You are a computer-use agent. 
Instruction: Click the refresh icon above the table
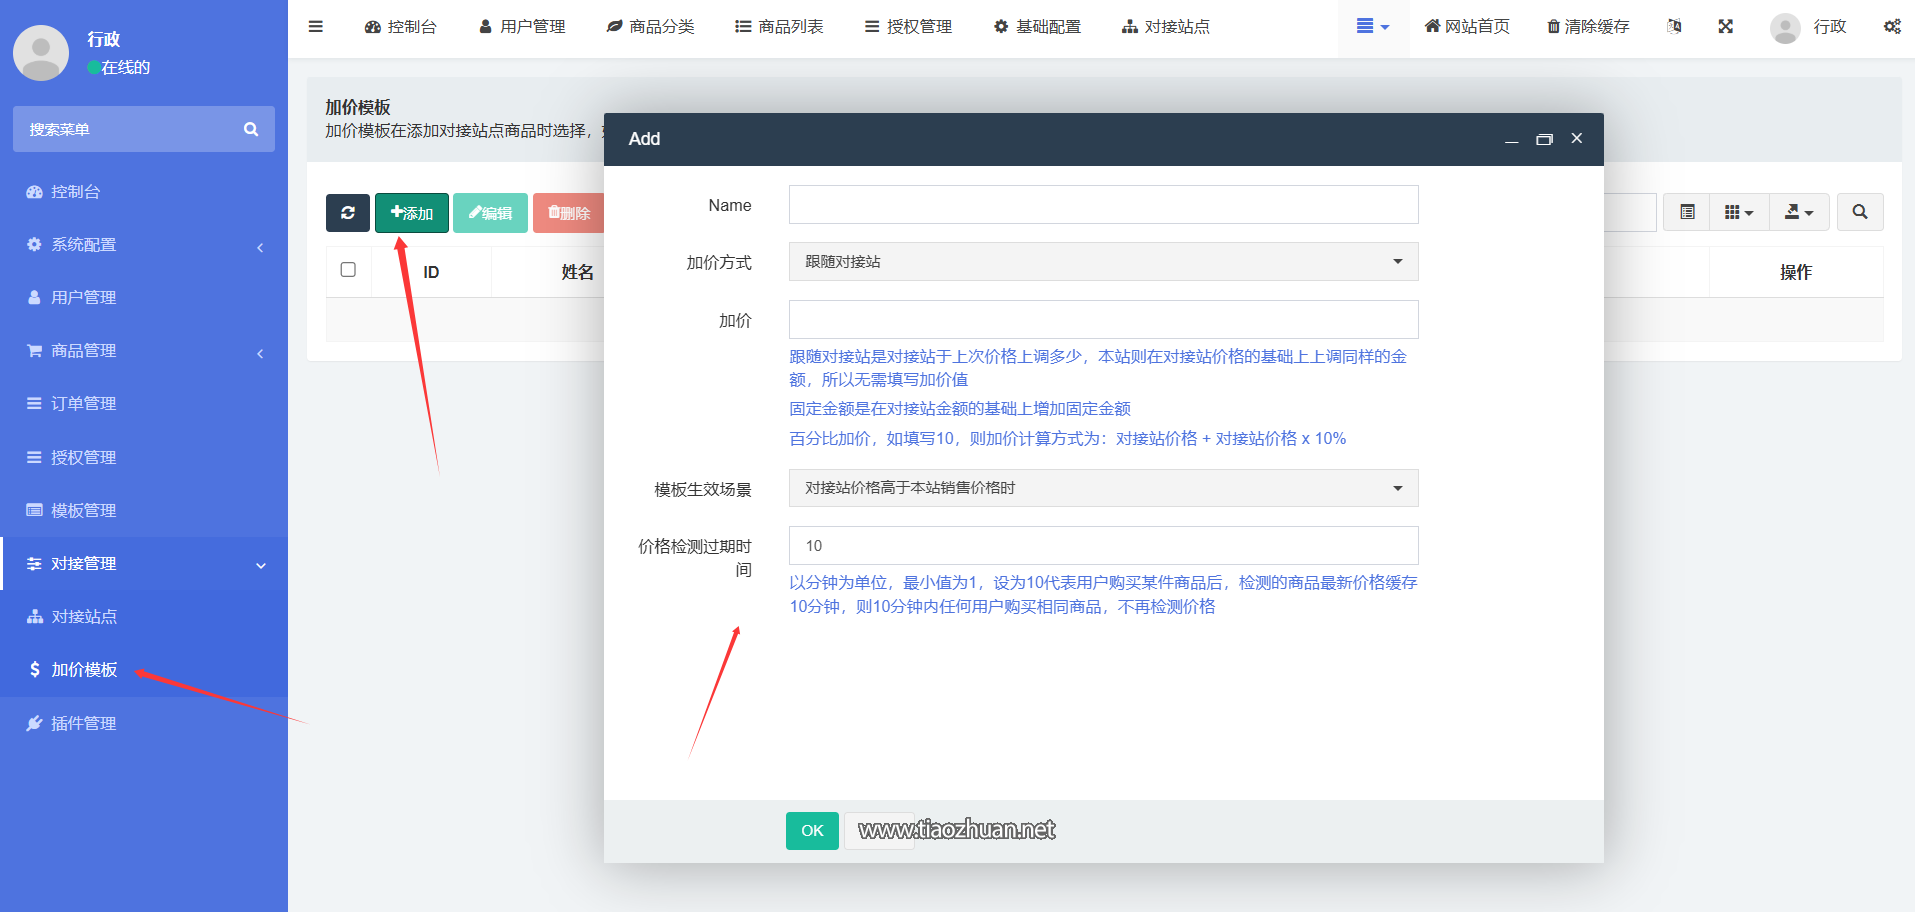click(x=347, y=212)
